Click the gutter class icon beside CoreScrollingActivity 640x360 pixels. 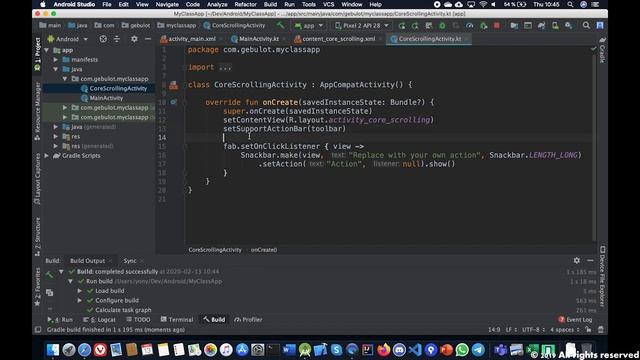[x=173, y=85]
